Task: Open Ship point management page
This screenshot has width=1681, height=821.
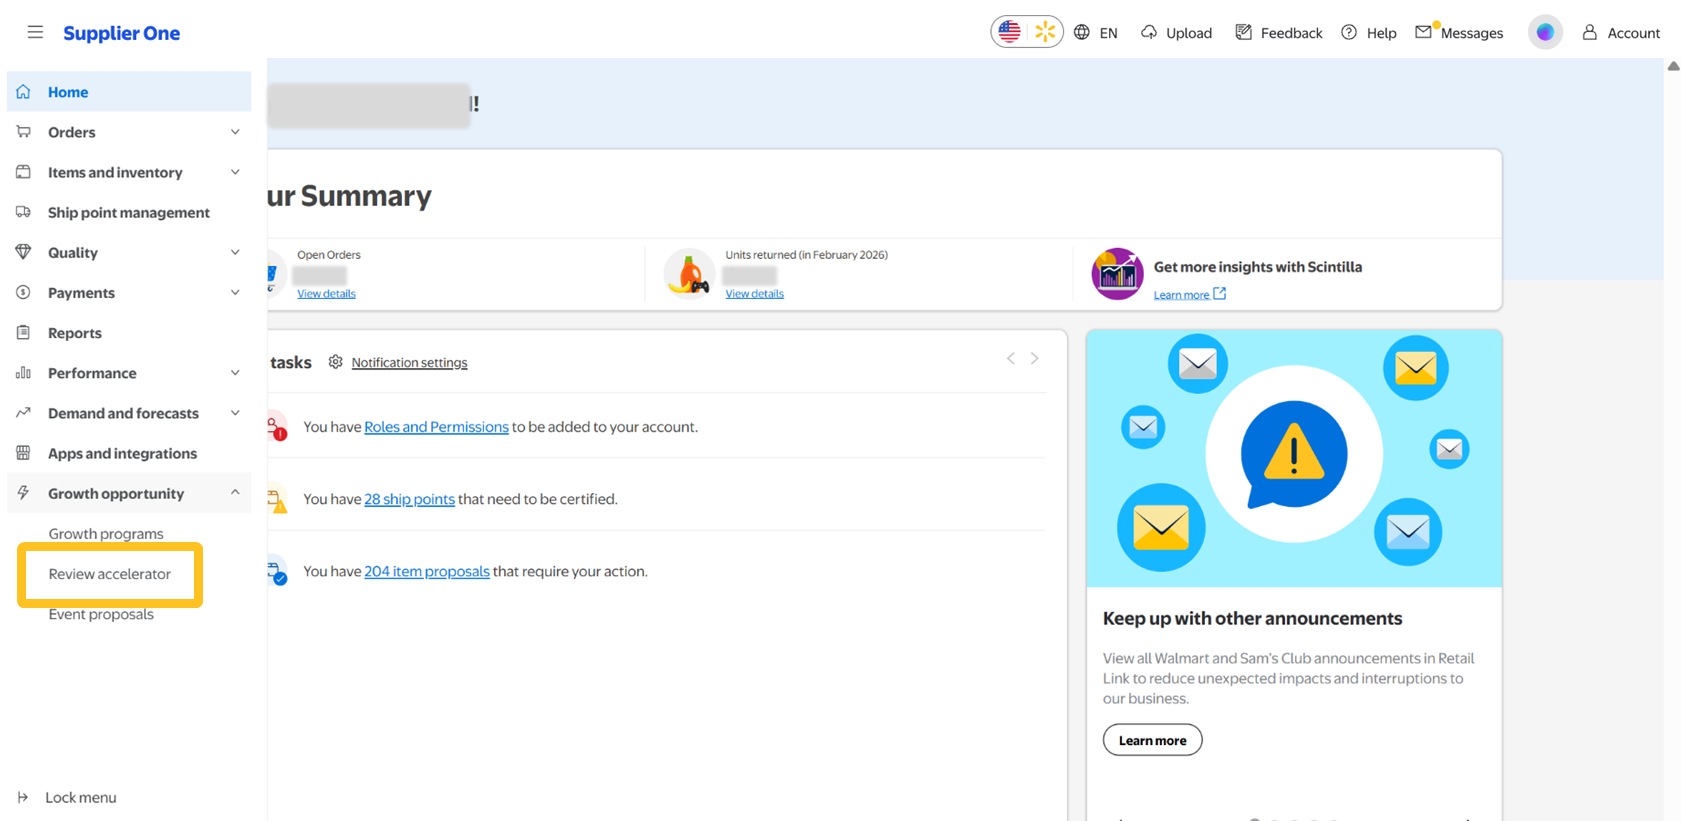Action: (129, 212)
